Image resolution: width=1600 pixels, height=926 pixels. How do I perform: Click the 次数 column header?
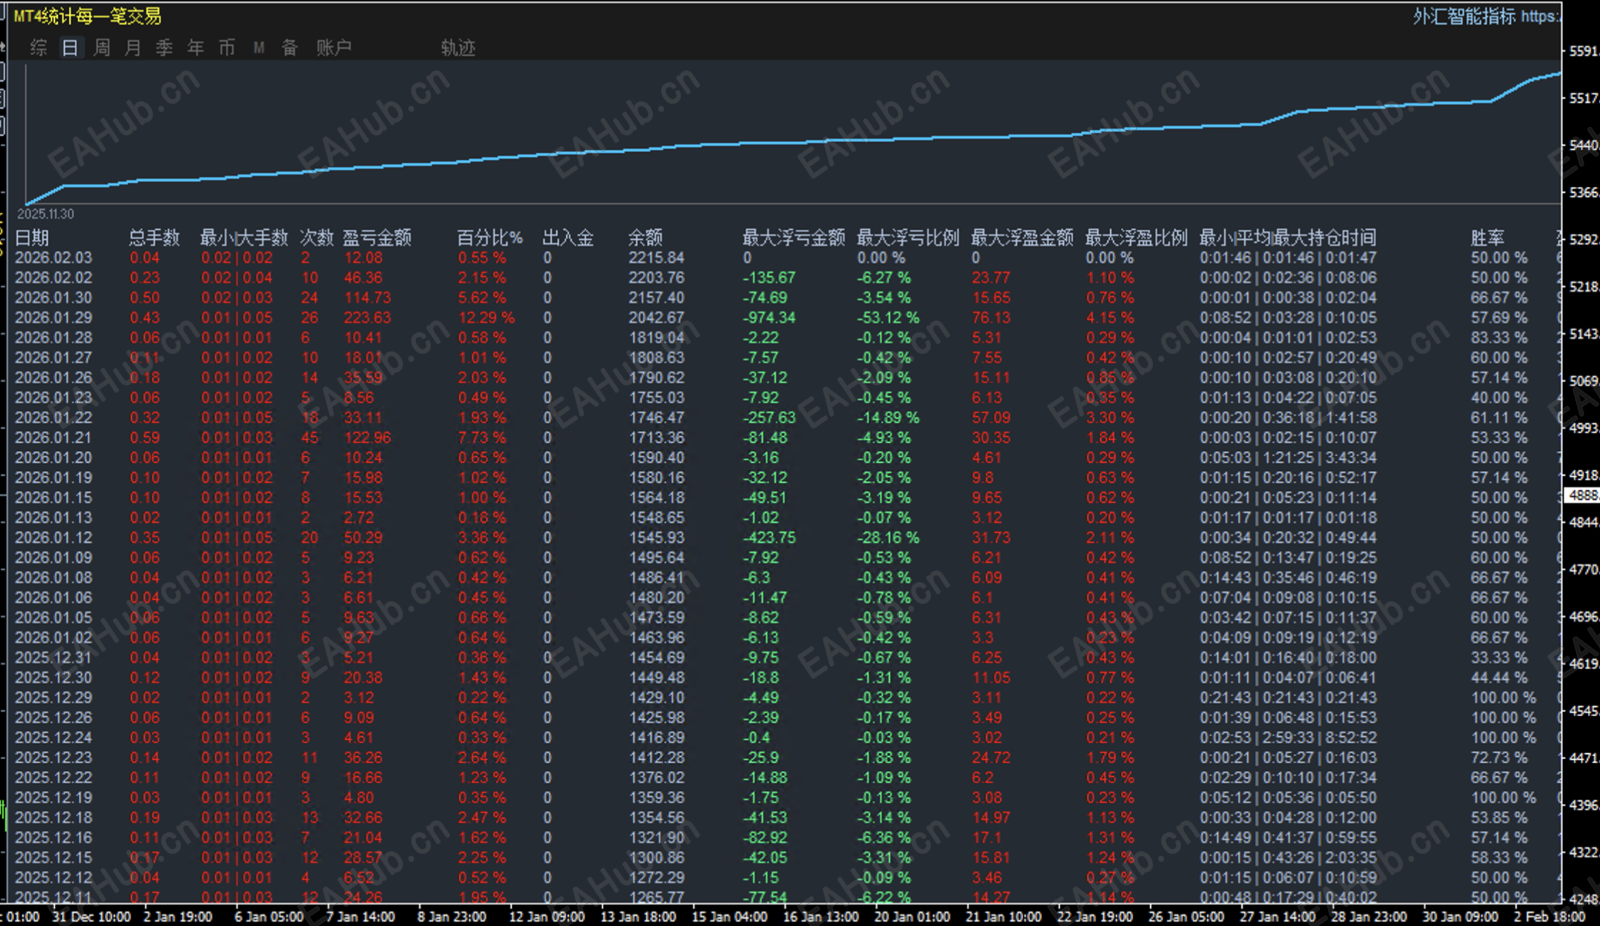[317, 237]
